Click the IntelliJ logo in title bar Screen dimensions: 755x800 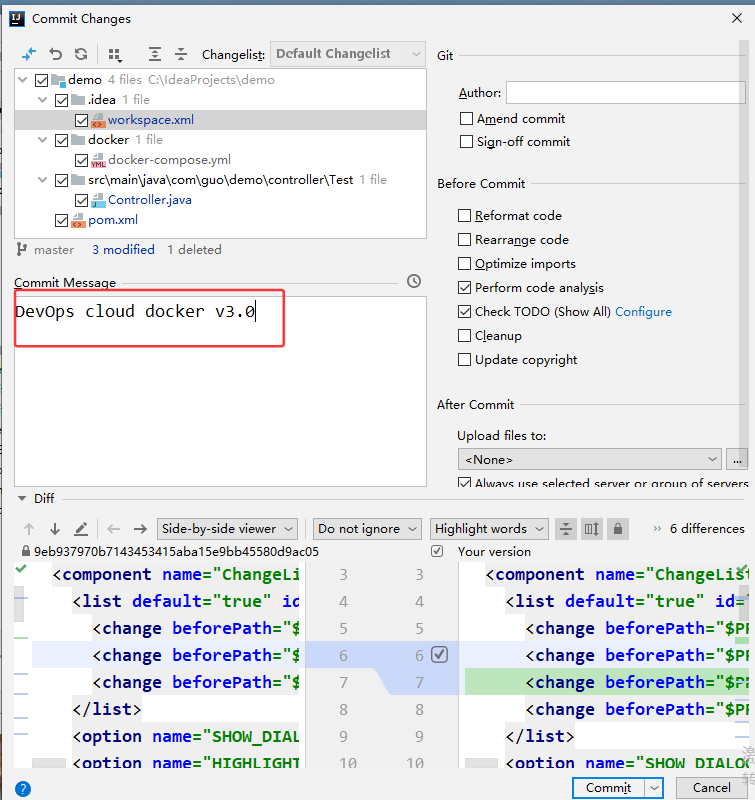(x=17, y=19)
